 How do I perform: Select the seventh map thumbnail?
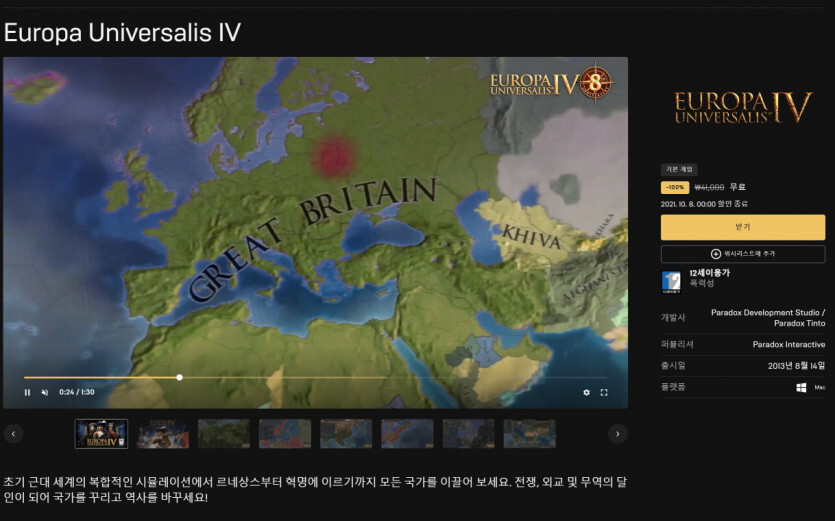tap(469, 434)
